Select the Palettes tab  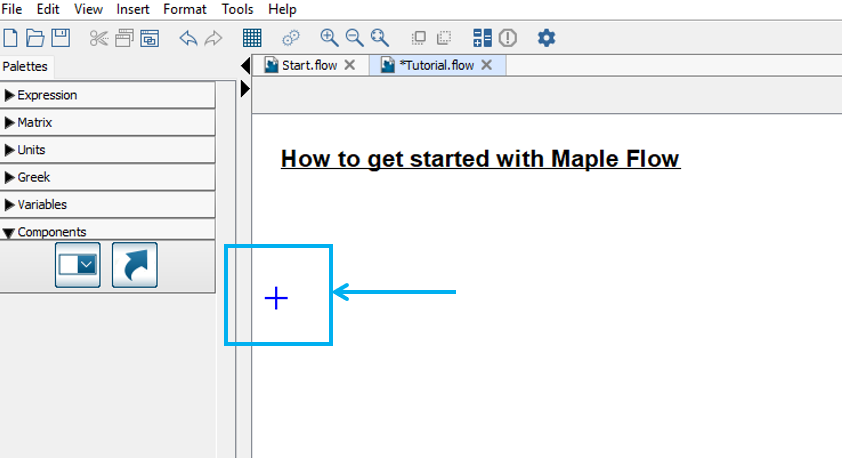click(25, 67)
